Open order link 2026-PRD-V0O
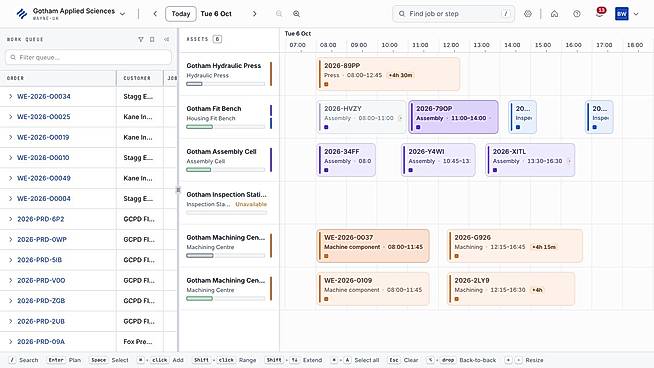This screenshot has width=654, height=368. coord(41,280)
